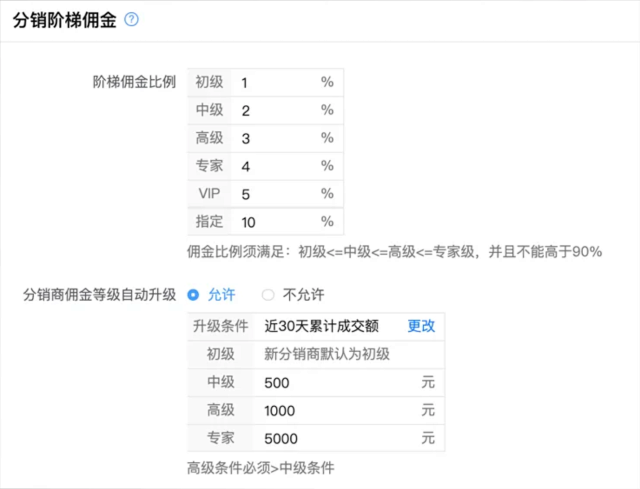Click the 新分销商默认为初级 row text

[327, 354]
